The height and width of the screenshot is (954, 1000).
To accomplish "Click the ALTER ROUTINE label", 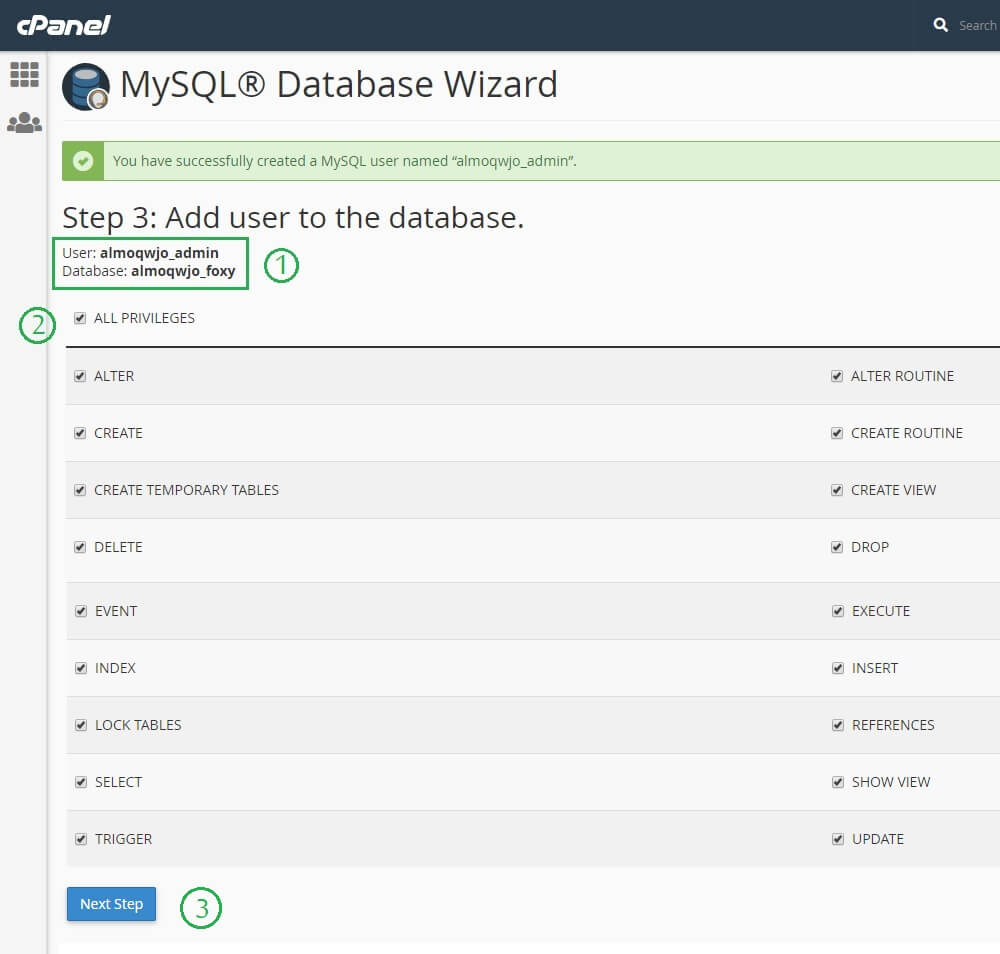I will 902,376.
